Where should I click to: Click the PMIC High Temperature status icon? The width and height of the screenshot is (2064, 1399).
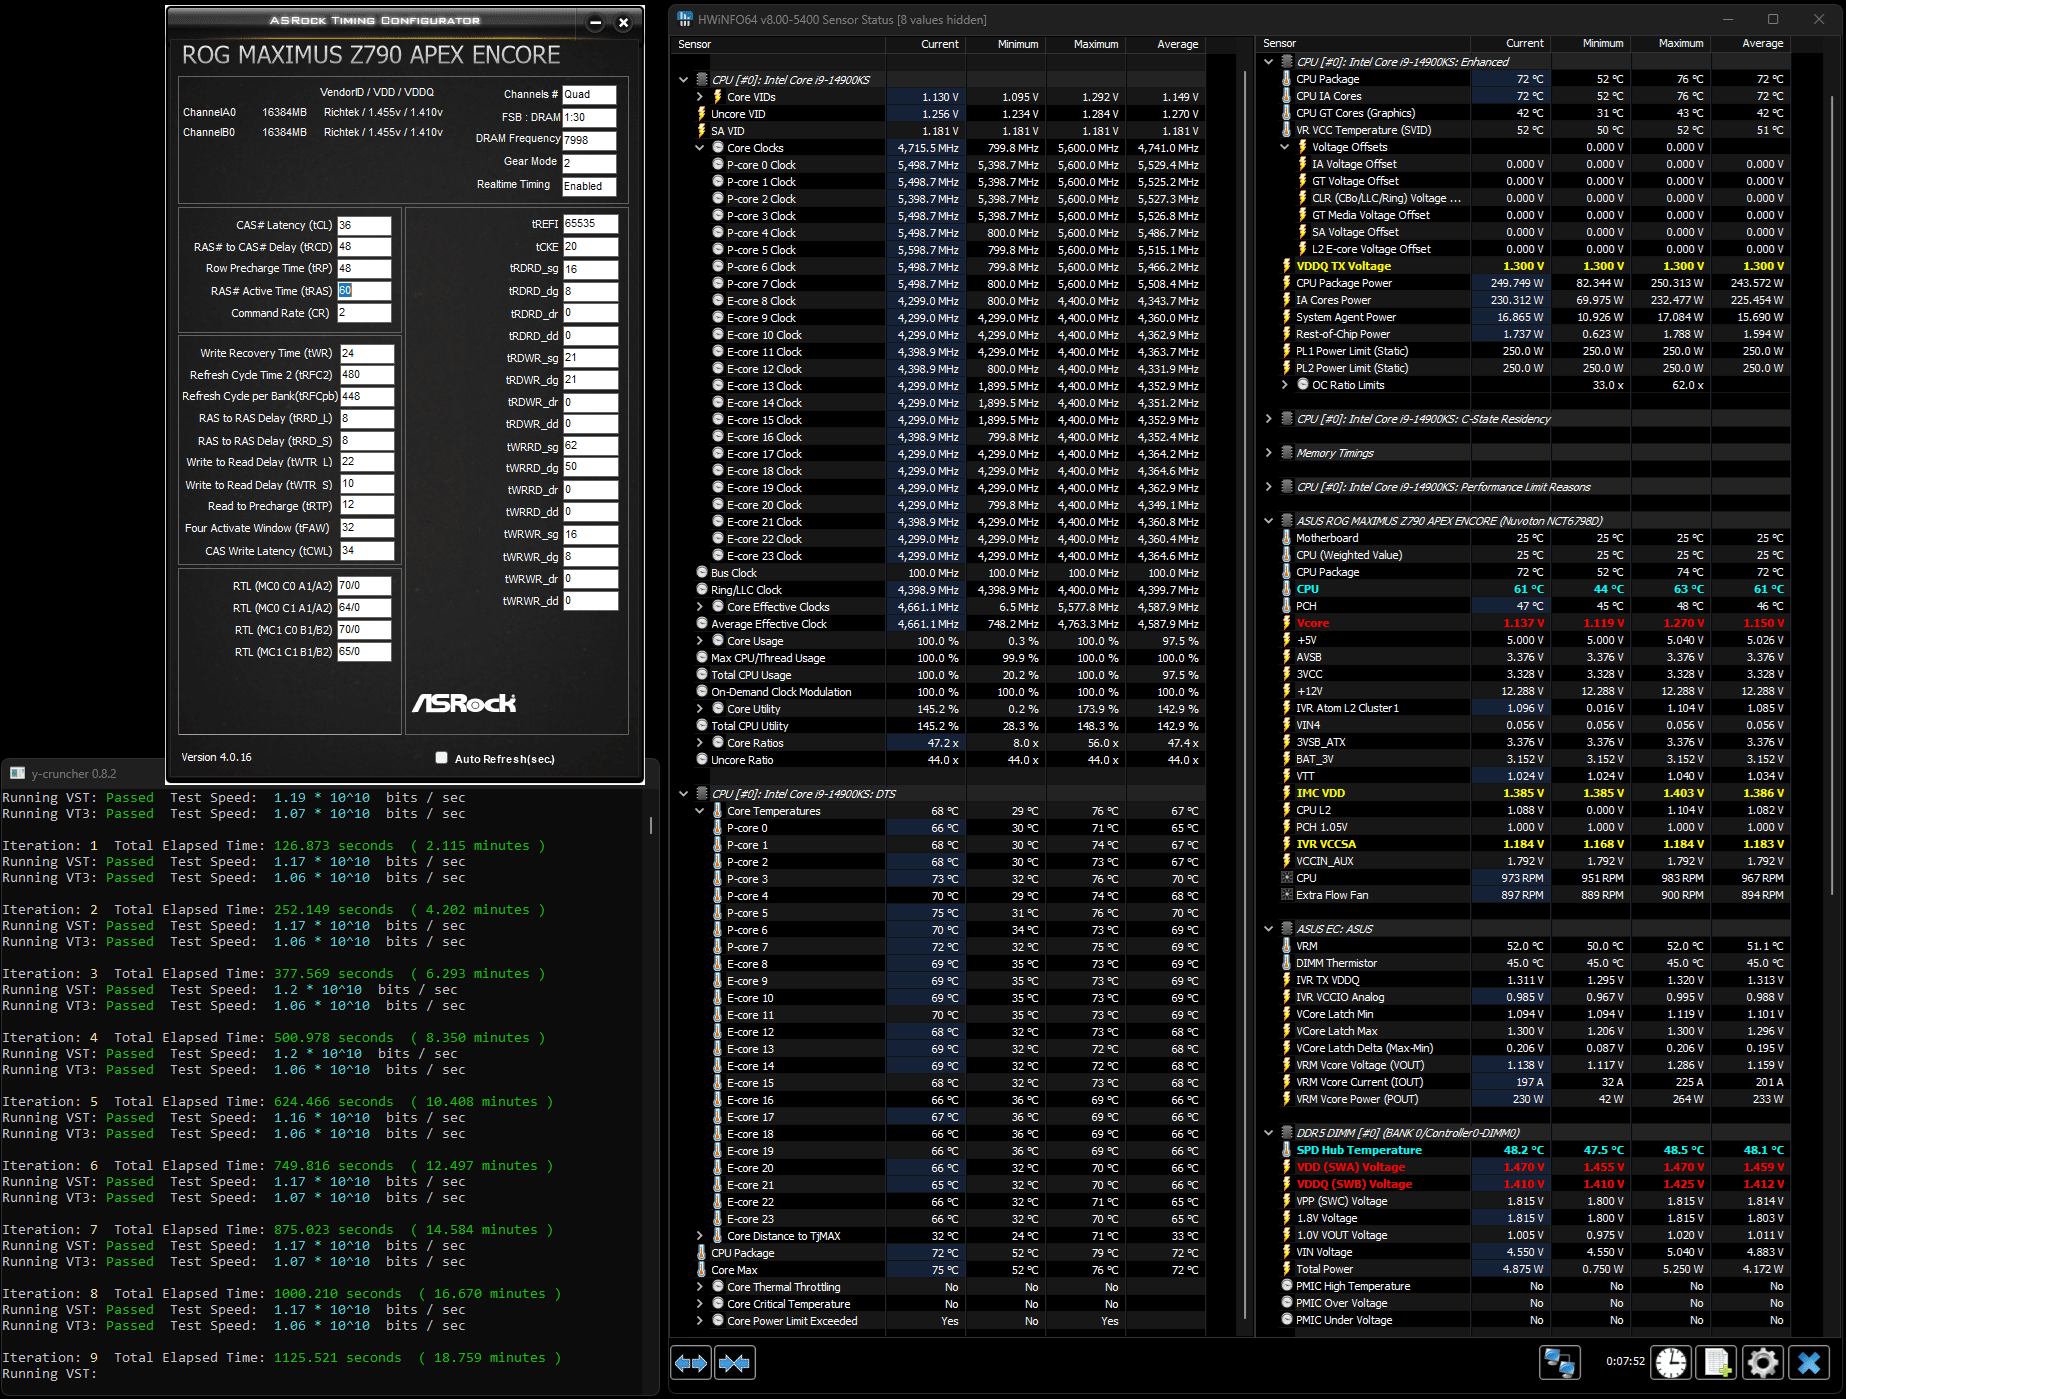(x=1287, y=1286)
